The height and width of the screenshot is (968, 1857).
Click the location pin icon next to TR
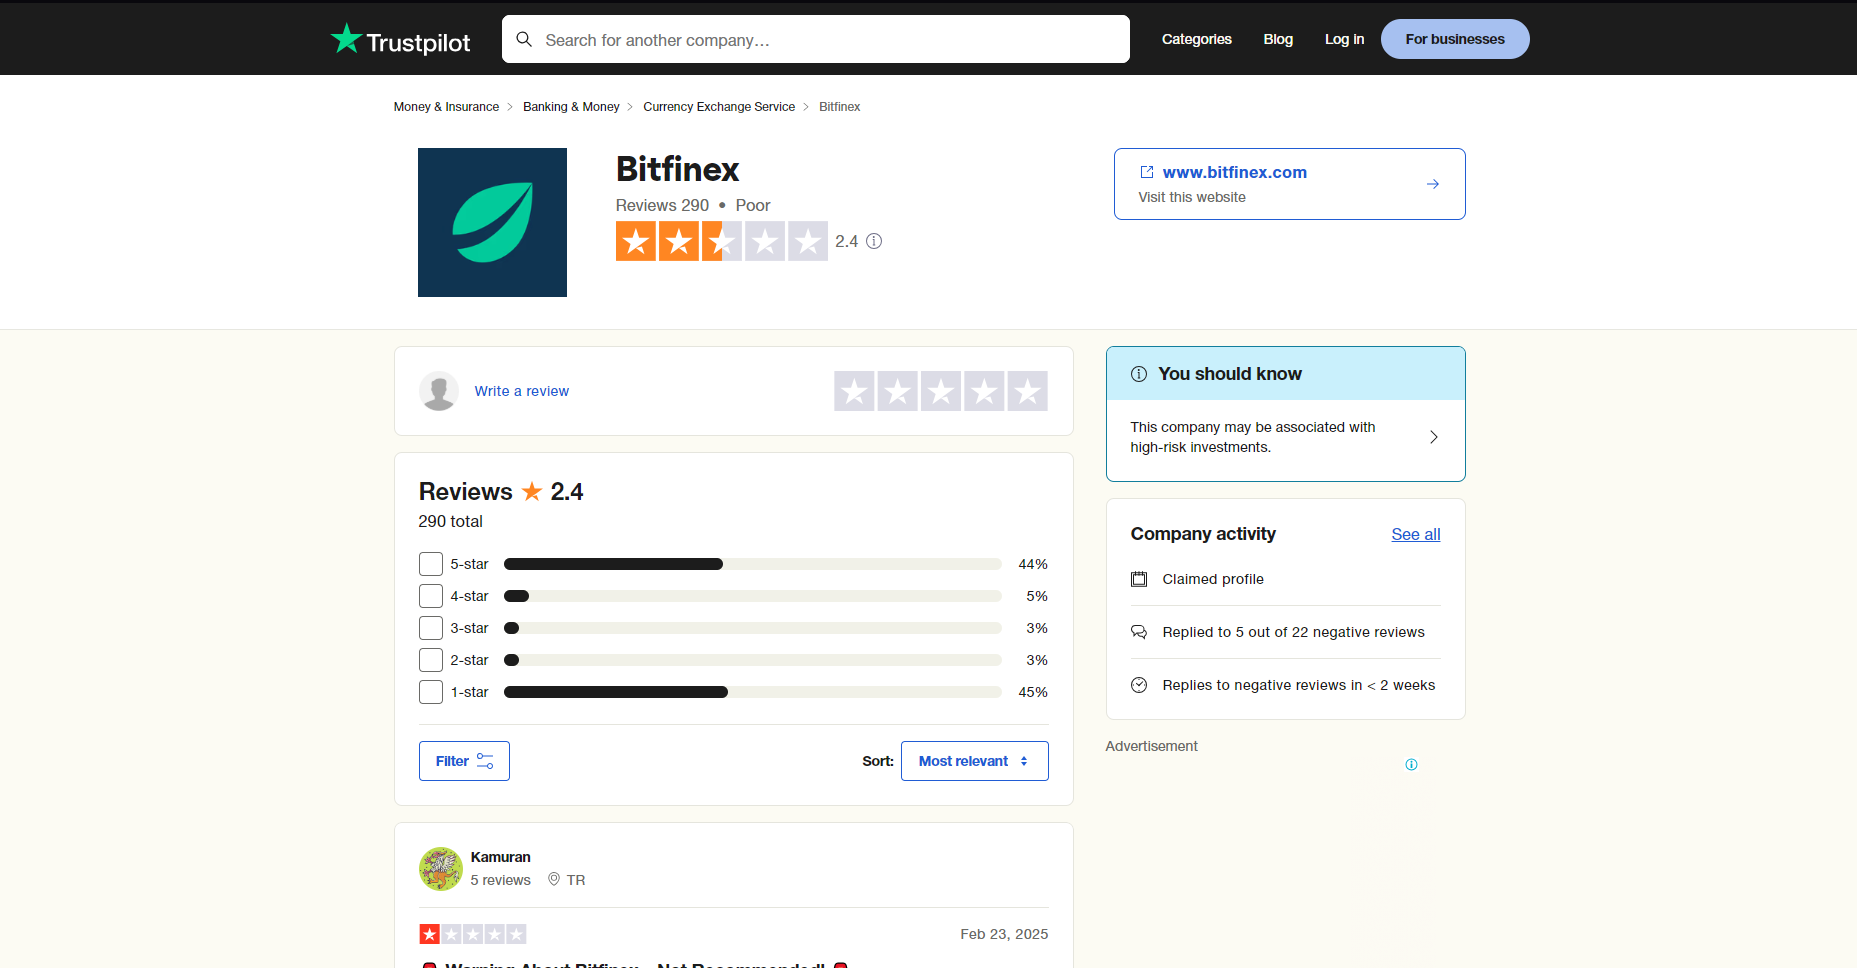[x=554, y=879]
